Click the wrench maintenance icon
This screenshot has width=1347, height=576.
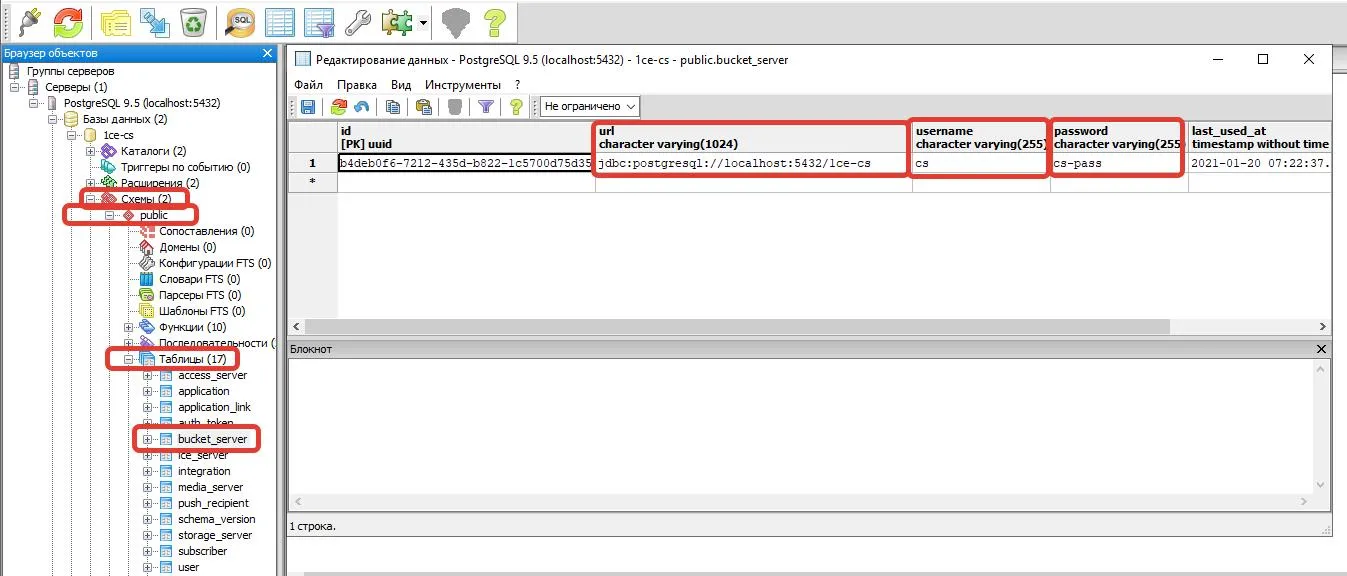(357, 21)
